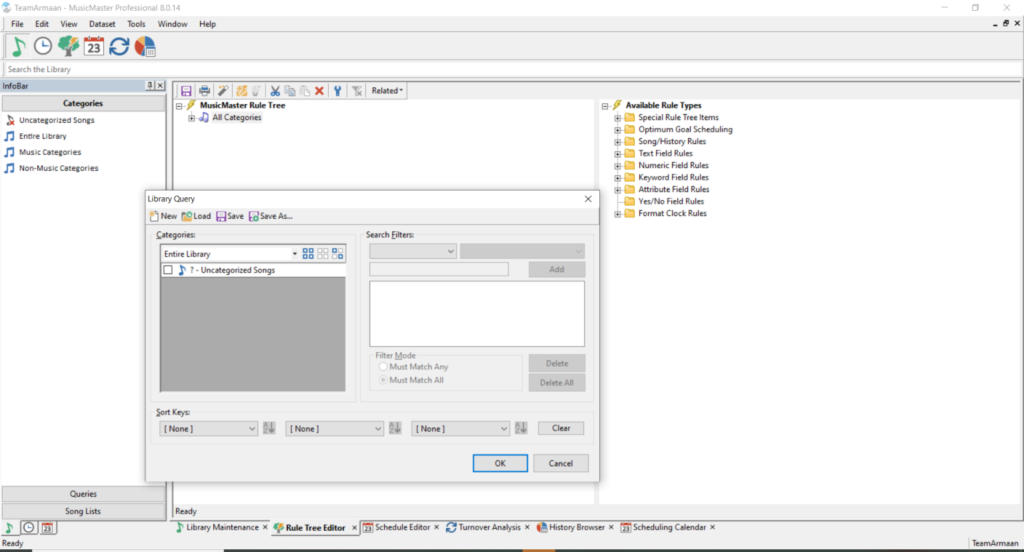Click Save As in the Library Query toolbar
The width and height of the screenshot is (1024, 552).
tap(271, 216)
